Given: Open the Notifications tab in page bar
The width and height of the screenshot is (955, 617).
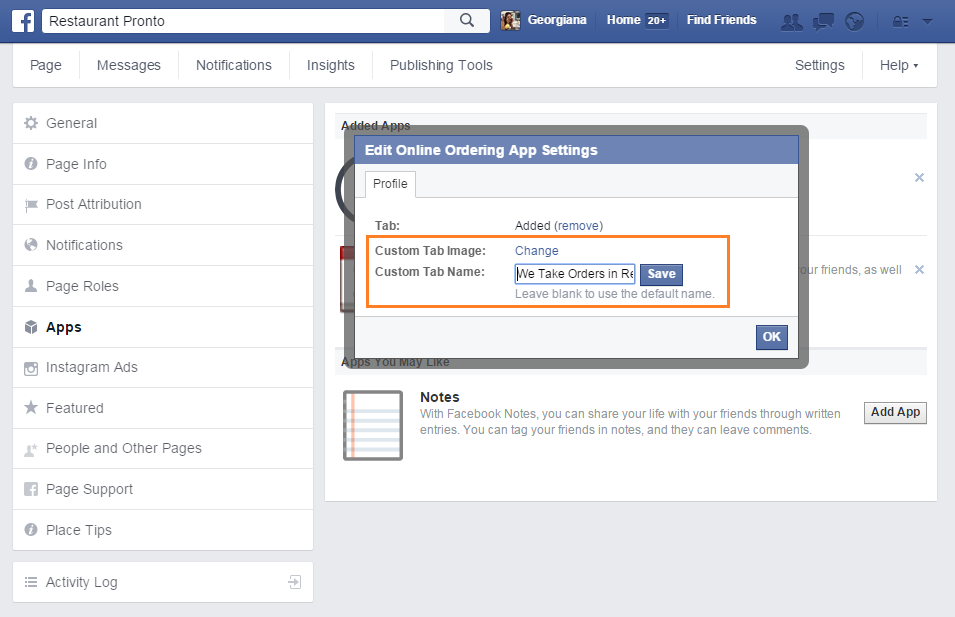Looking at the screenshot, I should [x=234, y=65].
